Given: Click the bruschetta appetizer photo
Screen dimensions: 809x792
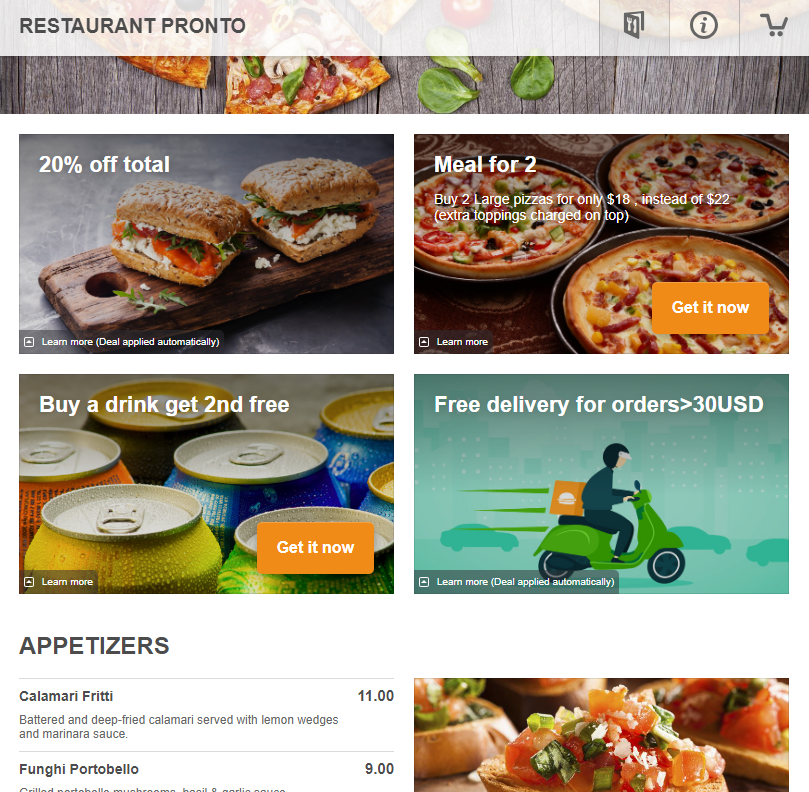Looking at the screenshot, I should tap(601, 735).
